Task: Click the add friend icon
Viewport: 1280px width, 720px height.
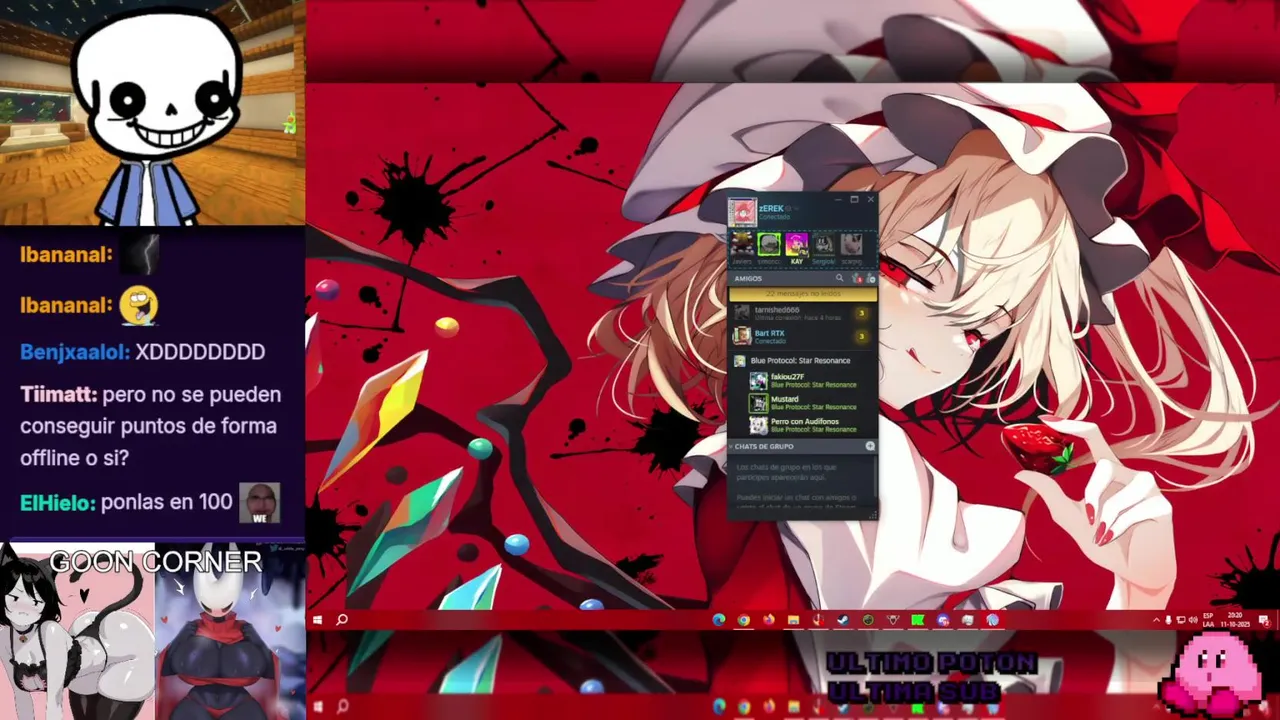Action: pos(870,278)
